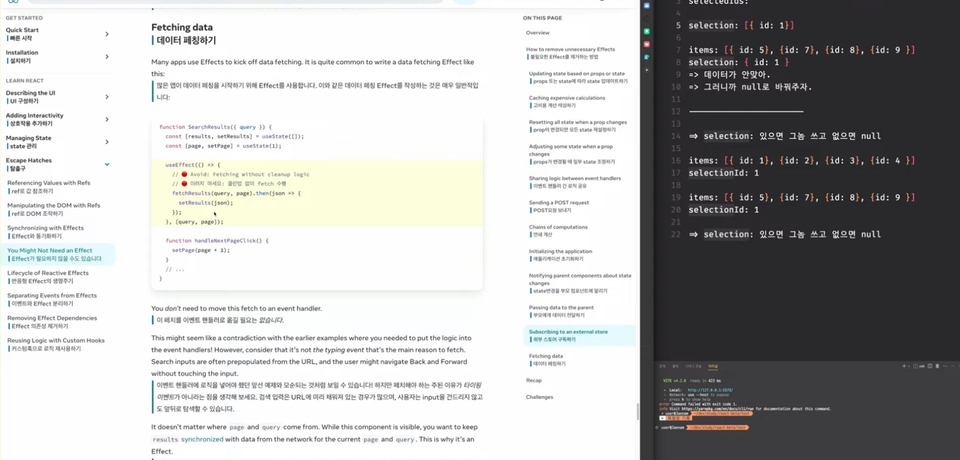Place cursor on editor line 10 null text

click(750, 87)
